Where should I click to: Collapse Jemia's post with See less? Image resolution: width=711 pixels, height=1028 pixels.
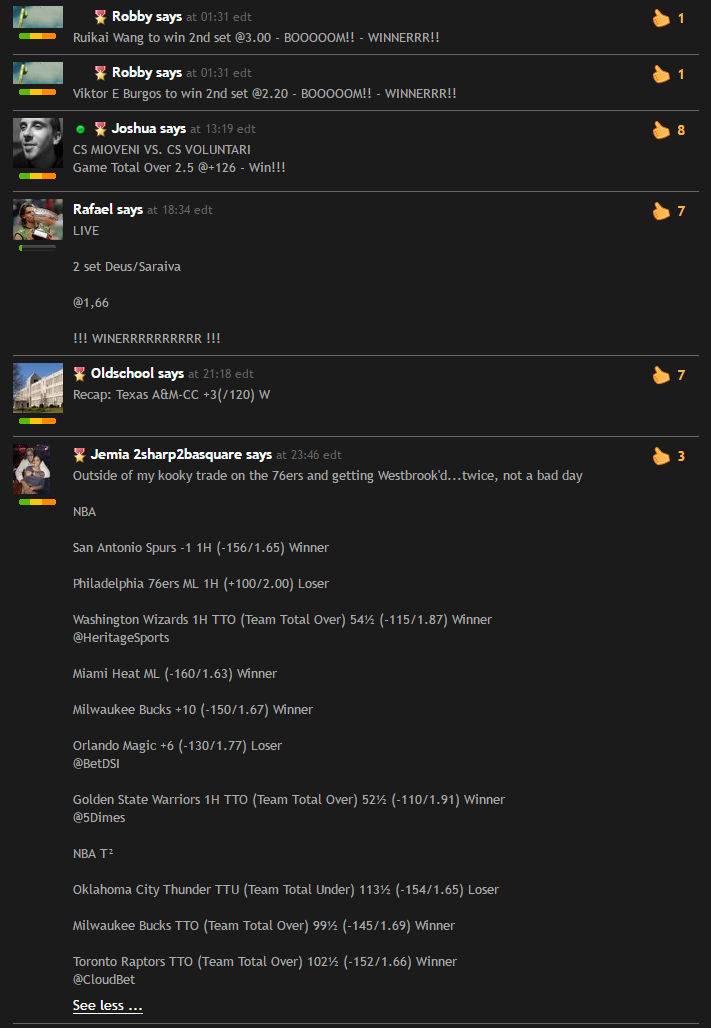108,1006
